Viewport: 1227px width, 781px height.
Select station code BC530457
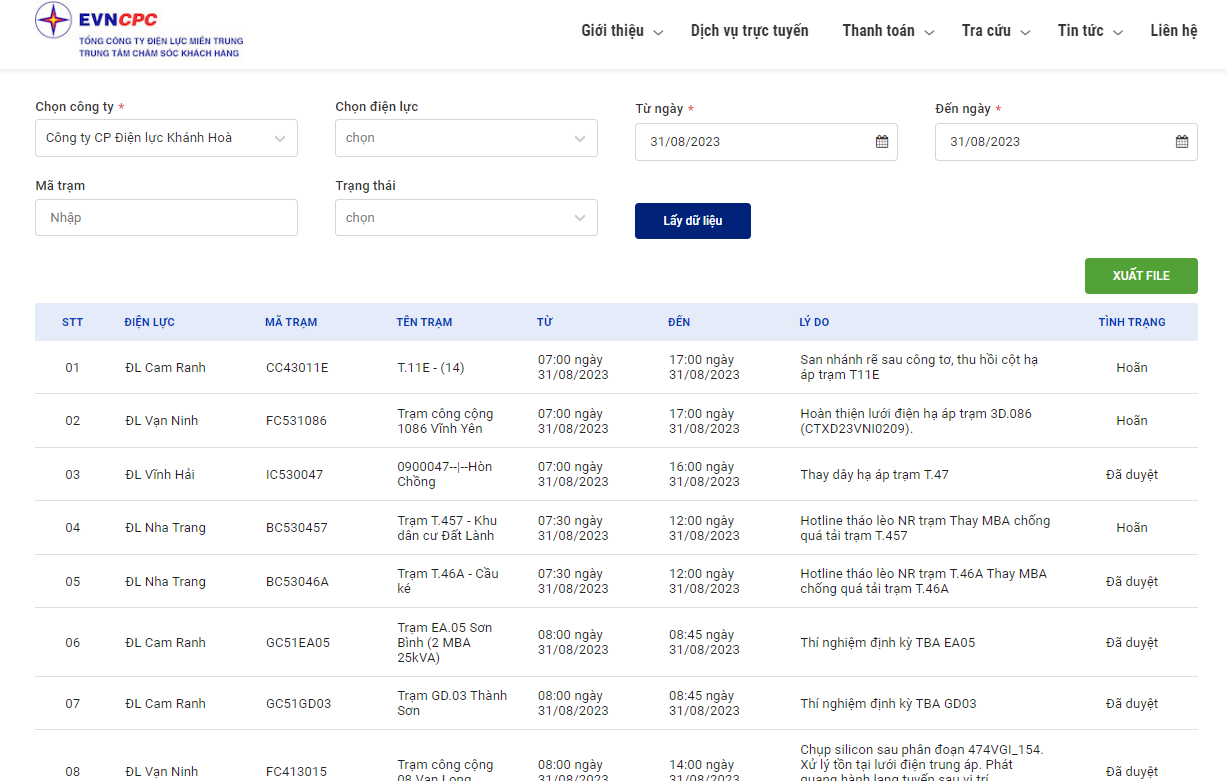tap(297, 528)
